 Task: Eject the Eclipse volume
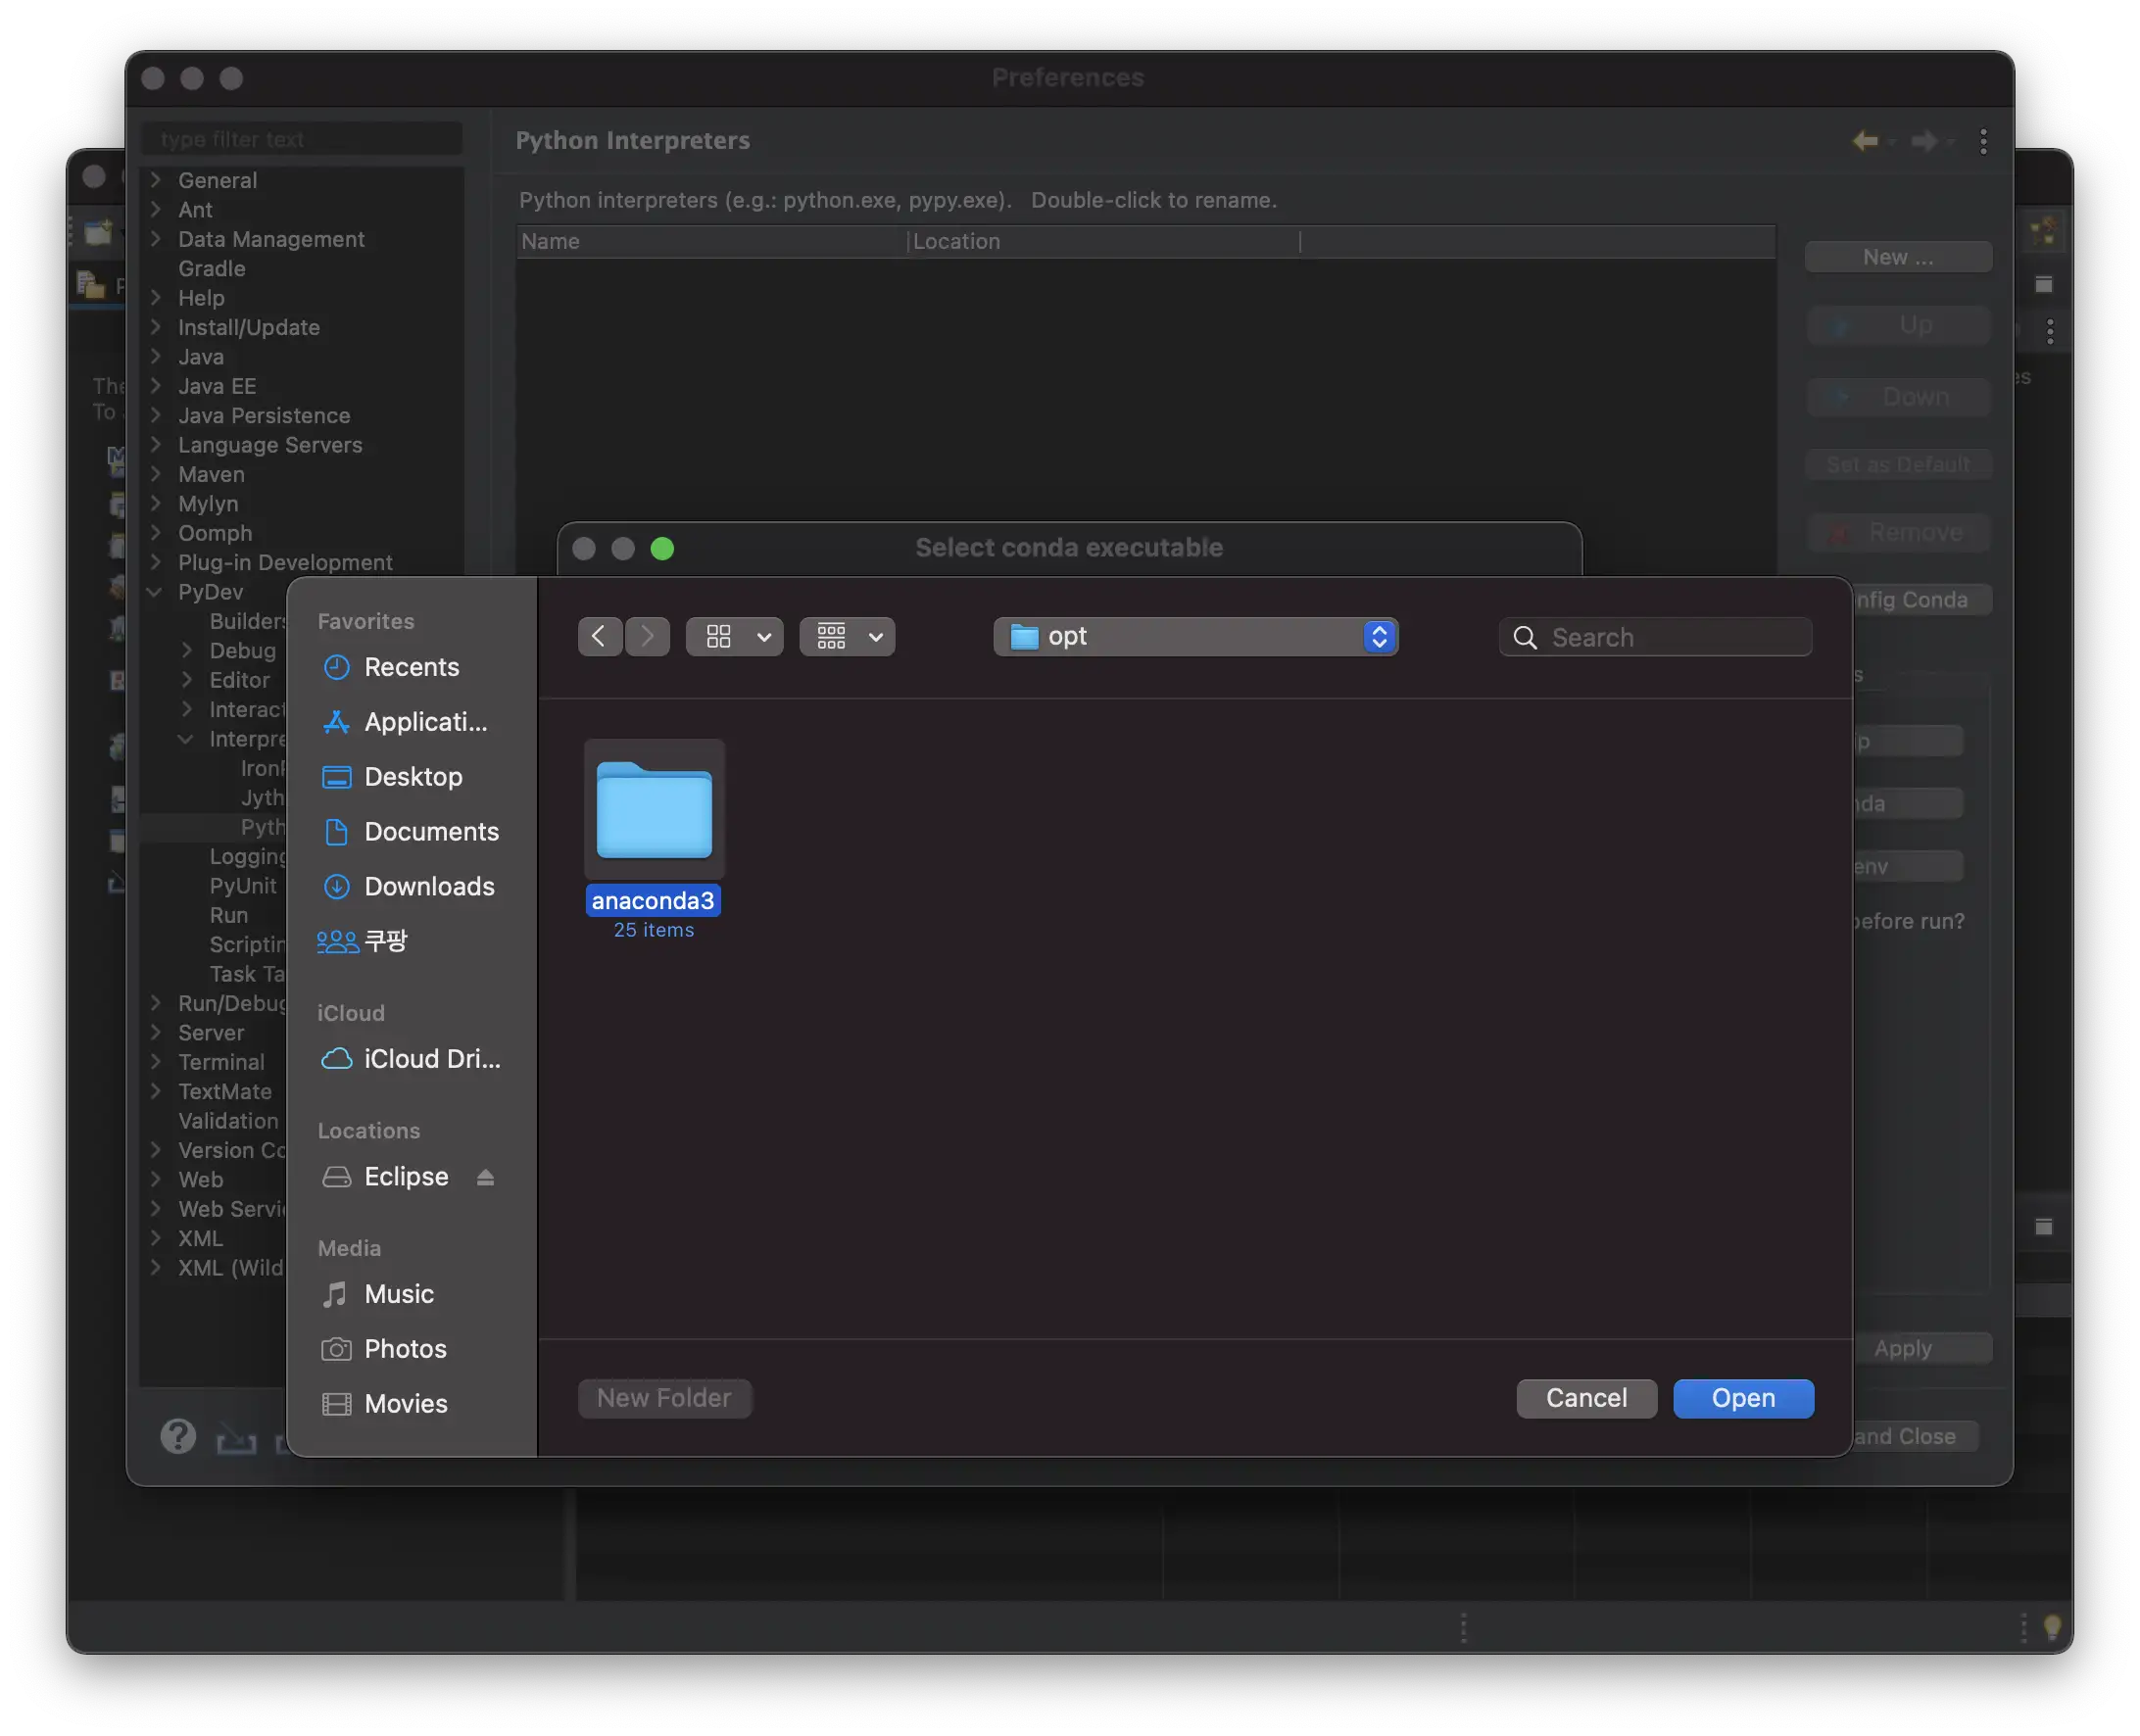click(x=485, y=1177)
